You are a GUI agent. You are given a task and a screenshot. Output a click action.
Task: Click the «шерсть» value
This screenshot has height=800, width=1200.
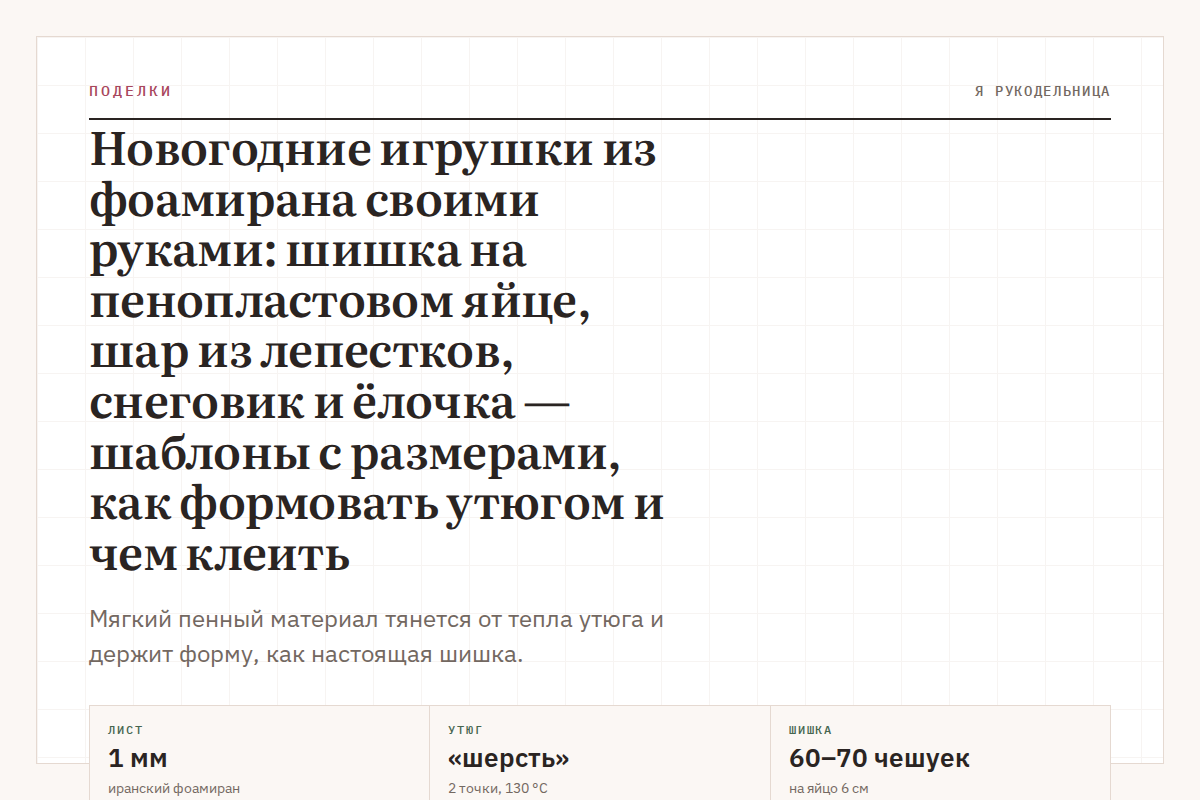click(509, 758)
